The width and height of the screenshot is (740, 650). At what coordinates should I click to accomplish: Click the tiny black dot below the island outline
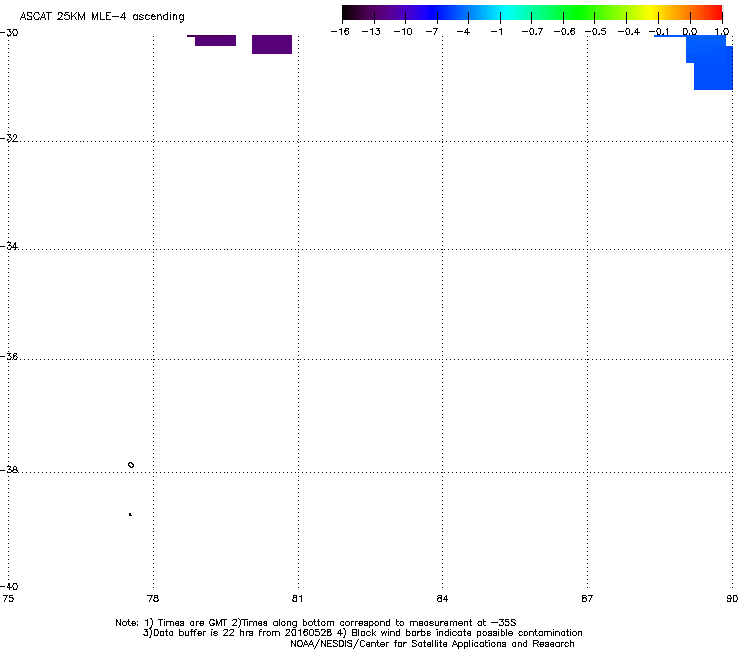coord(130,515)
